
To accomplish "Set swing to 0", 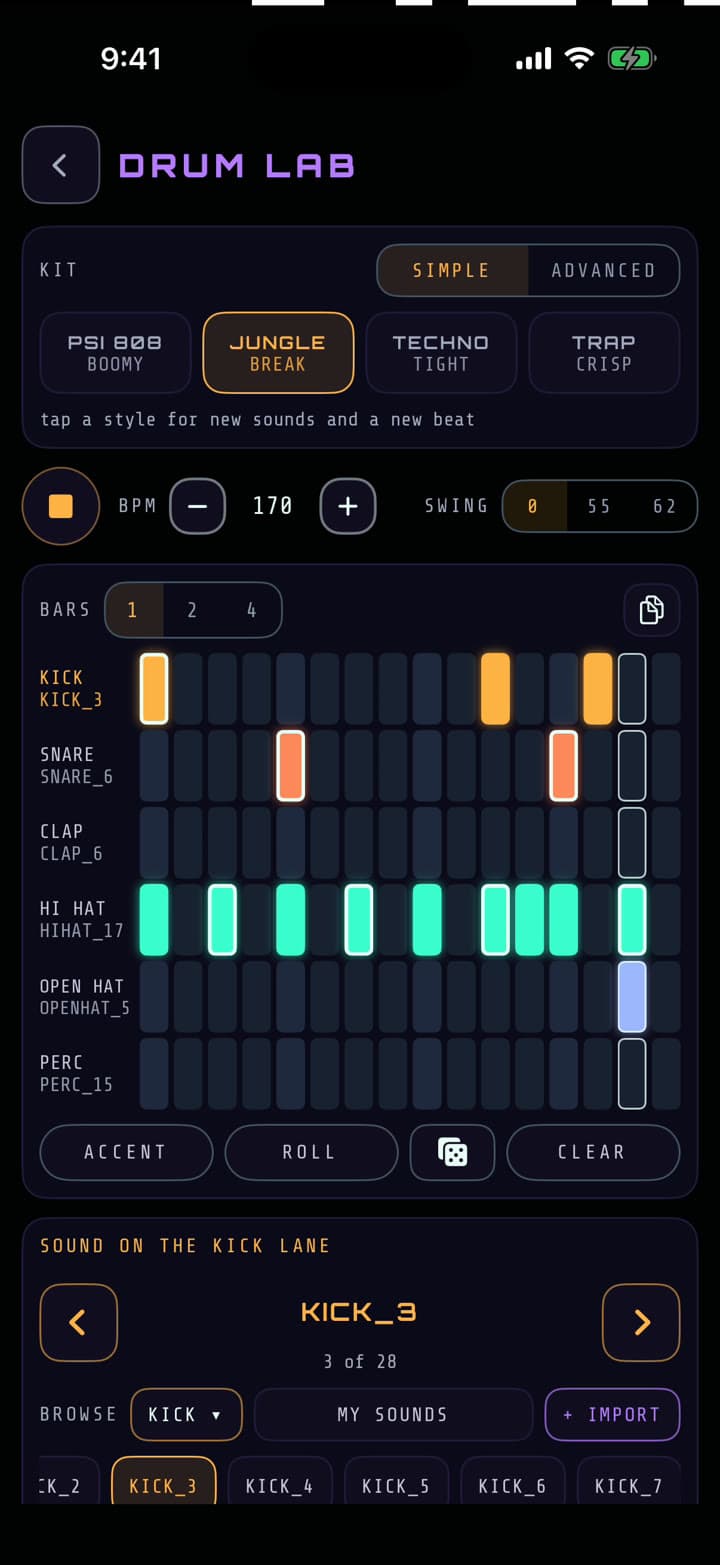I will coord(533,506).
